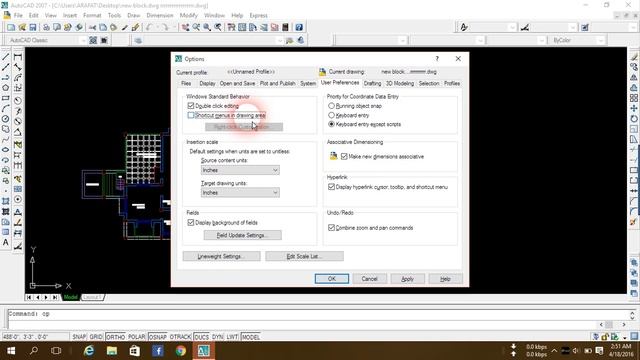Click the Cut (scissors) toolbar icon
Screen dimensions: 640x360
[x=92, y=27]
